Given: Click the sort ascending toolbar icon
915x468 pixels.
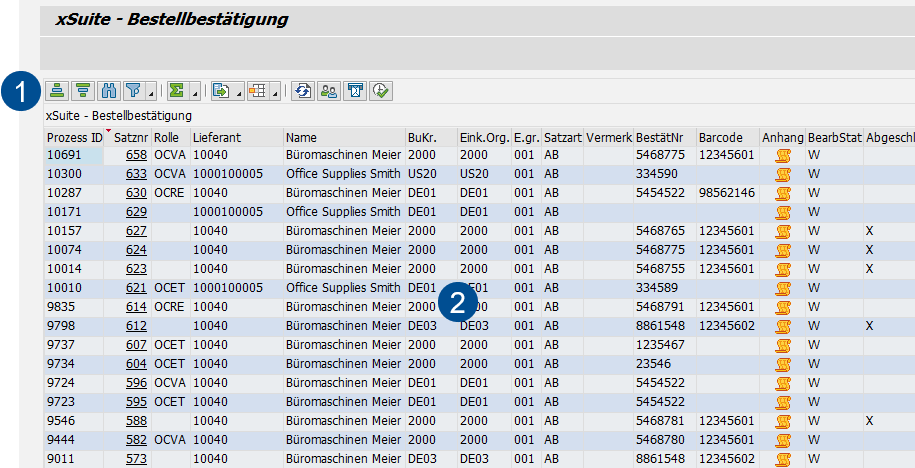Looking at the screenshot, I should [x=58, y=91].
